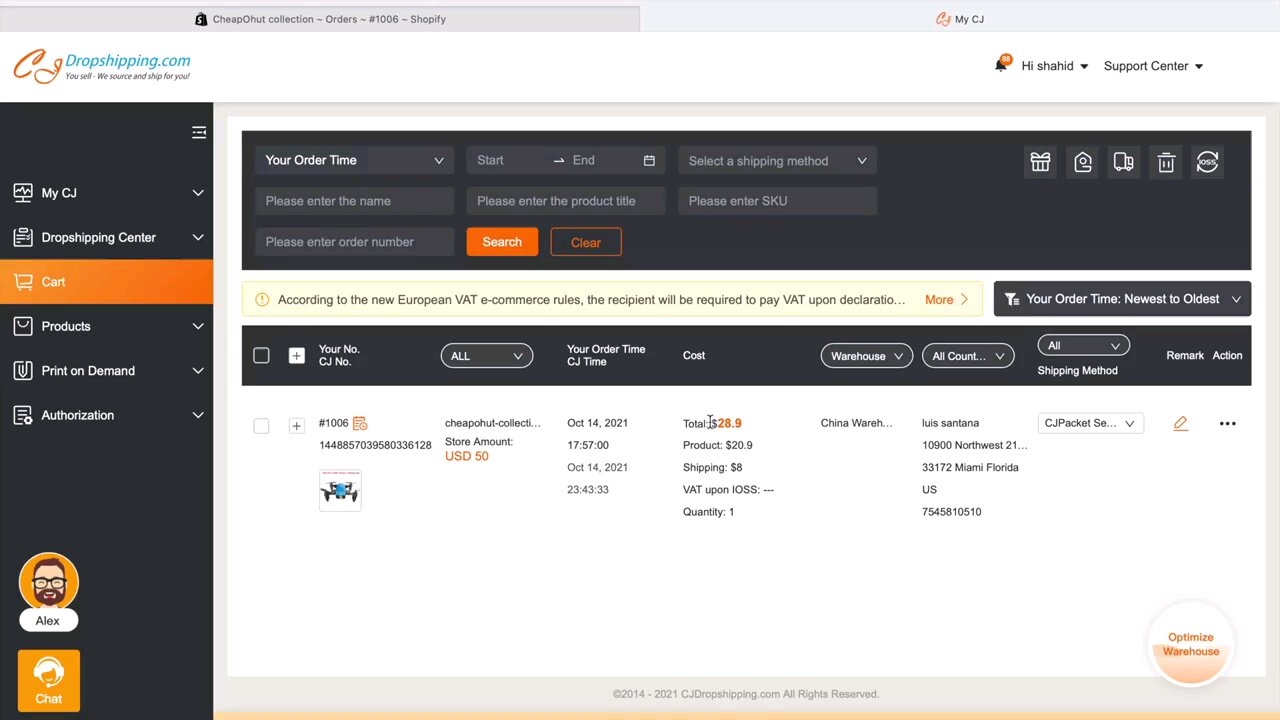Focus the Please enter the name field
Image resolution: width=1280 pixels, height=720 pixels.
tap(354, 201)
